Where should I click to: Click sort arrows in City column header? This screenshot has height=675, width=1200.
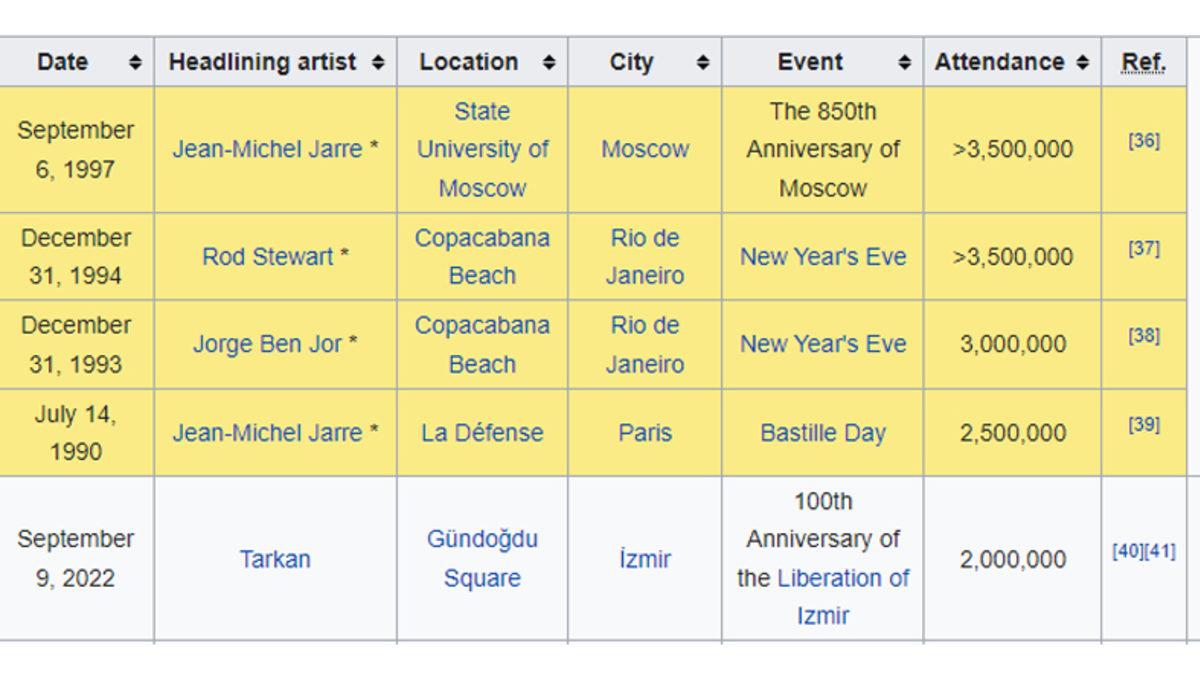(703, 62)
